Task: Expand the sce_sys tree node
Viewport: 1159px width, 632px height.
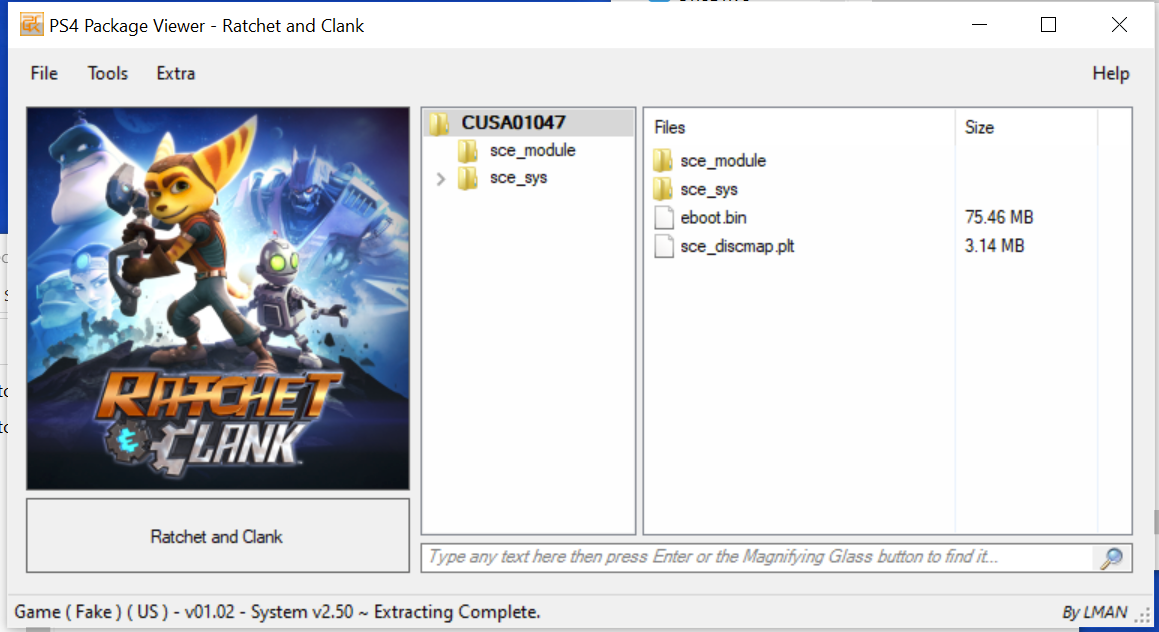Action: pyautogui.click(x=441, y=179)
